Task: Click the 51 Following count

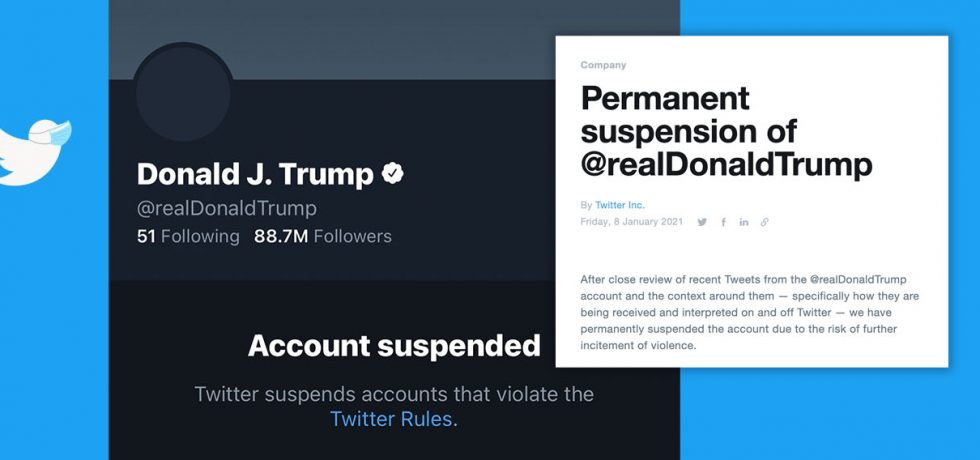Action: [188, 237]
